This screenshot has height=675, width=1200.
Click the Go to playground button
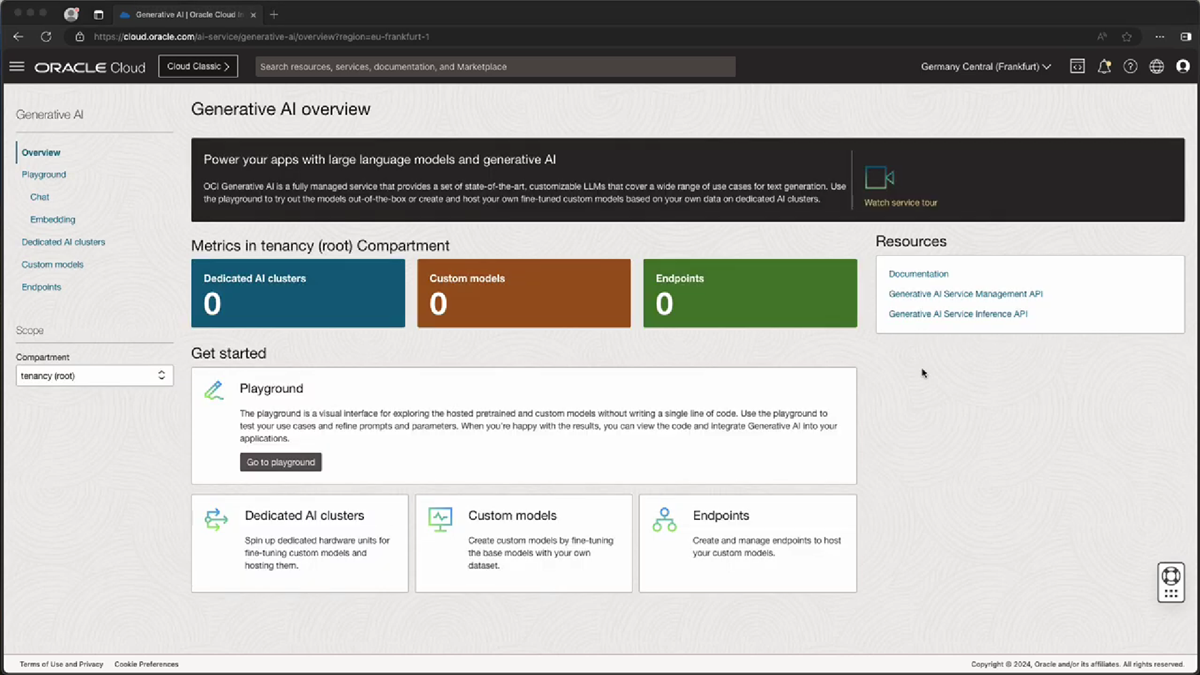coord(280,462)
